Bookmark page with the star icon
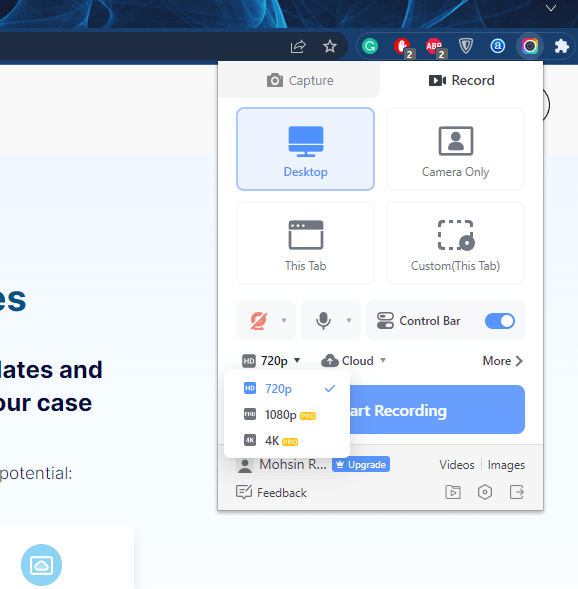578x589 pixels. 330,47
